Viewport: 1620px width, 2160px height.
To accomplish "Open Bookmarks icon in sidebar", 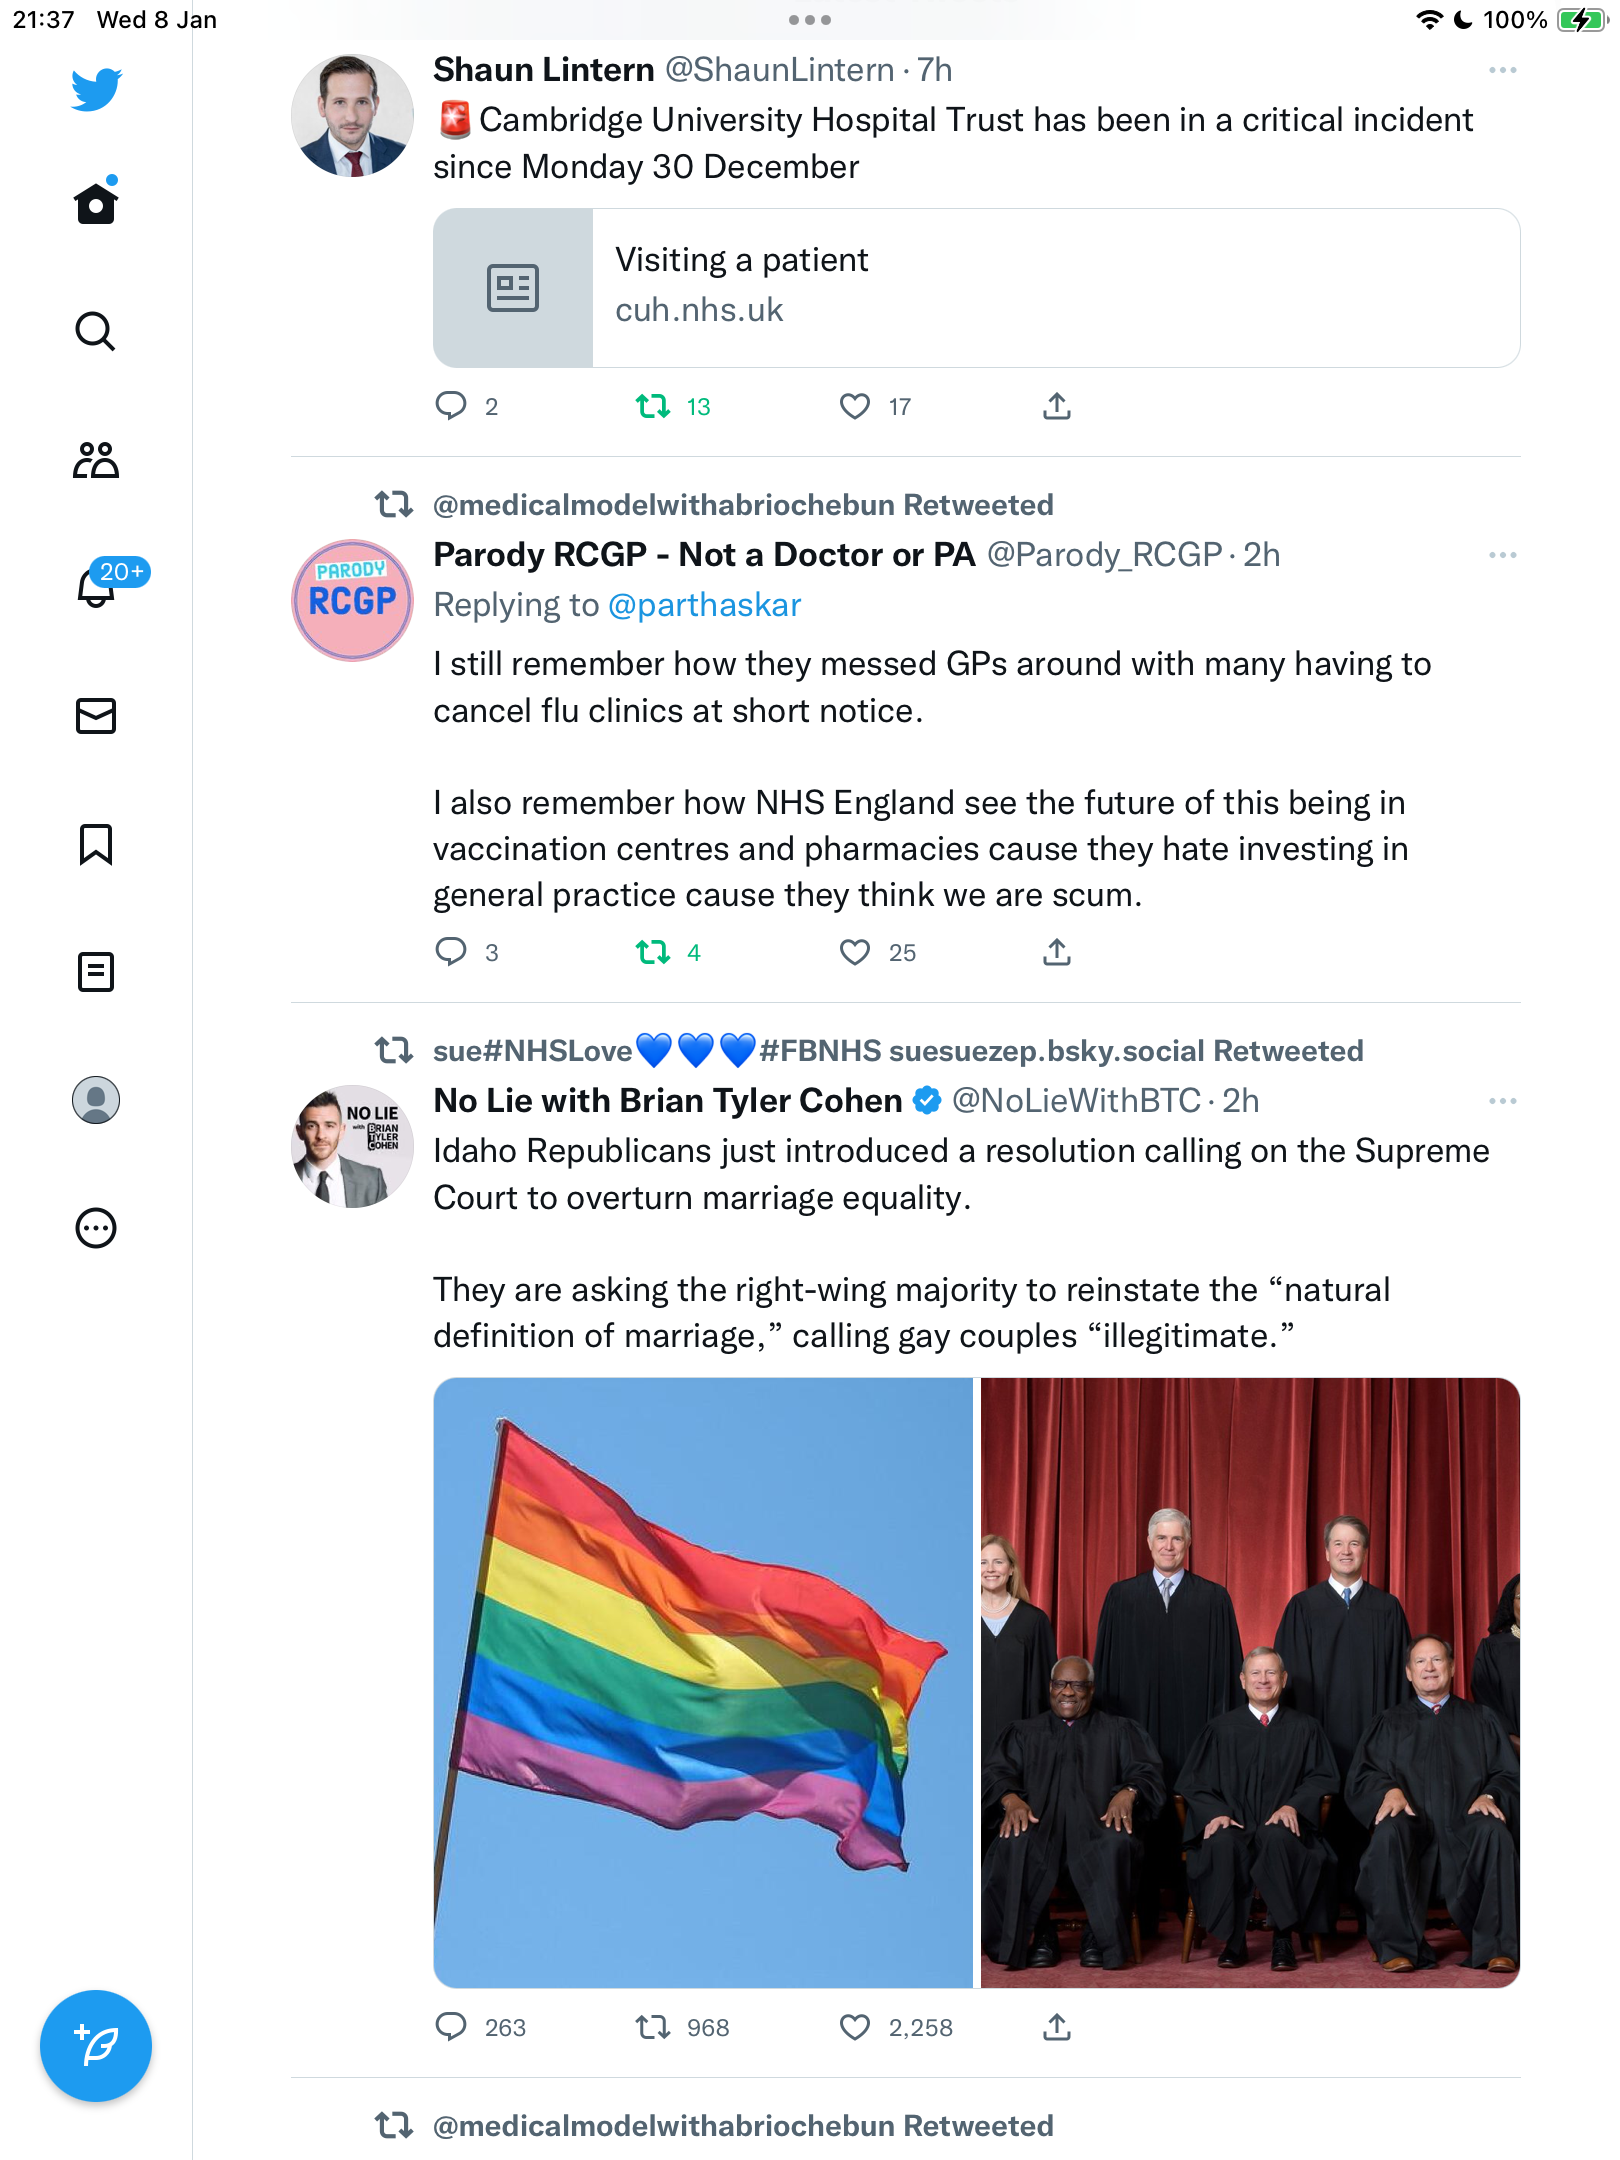I will point(96,844).
